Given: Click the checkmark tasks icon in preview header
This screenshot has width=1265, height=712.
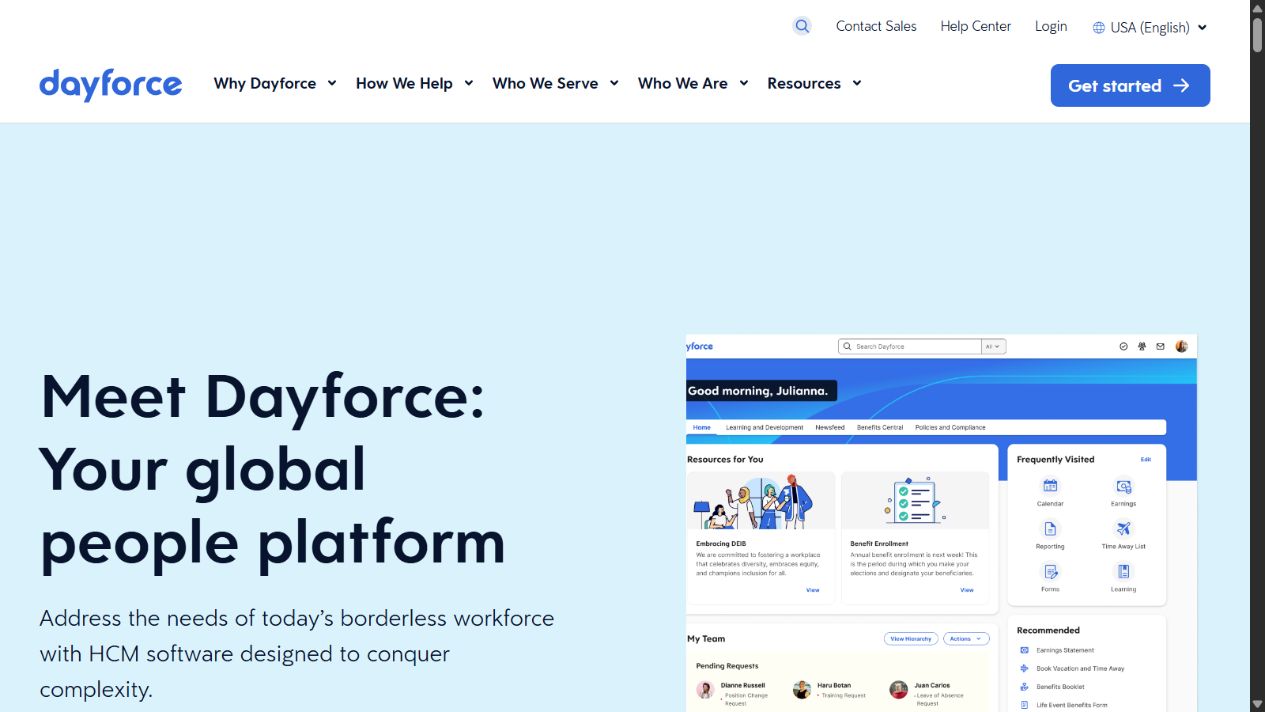Looking at the screenshot, I should [x=1123, y=346].
